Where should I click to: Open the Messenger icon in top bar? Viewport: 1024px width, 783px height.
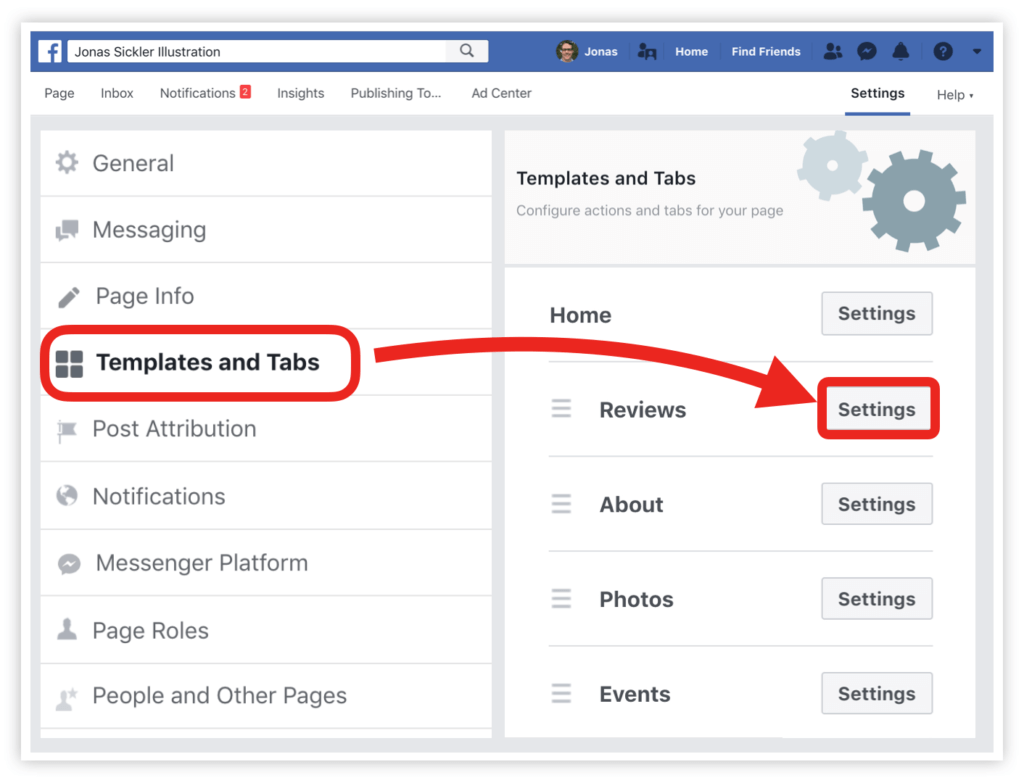coord(867,52)
